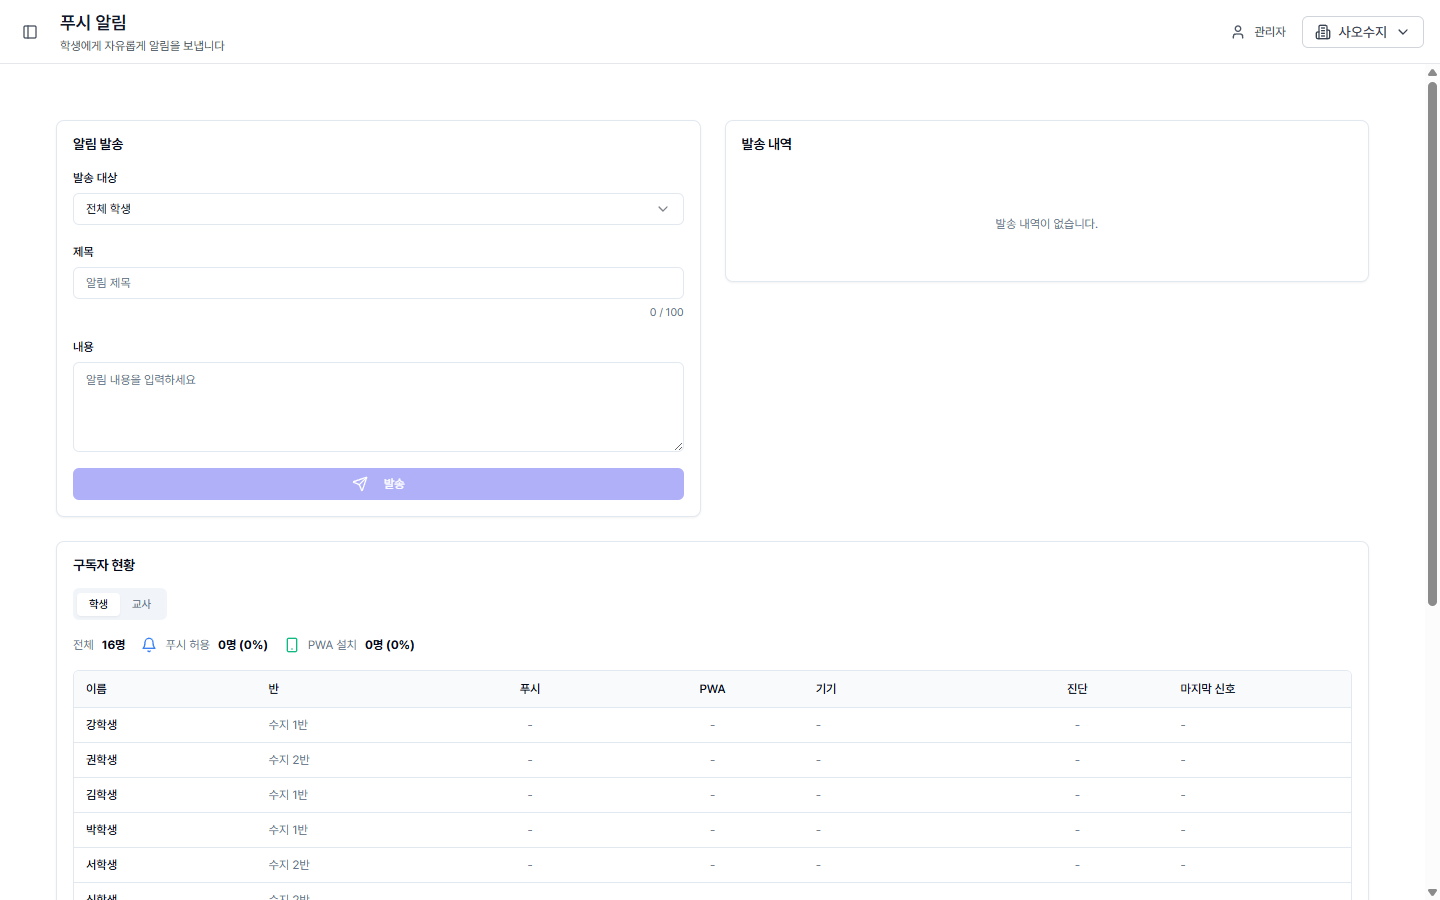The width and height of the screenshot is (1440, 900).
Task: Click 수지 1반 in 박학생 row
Action: 288,830
